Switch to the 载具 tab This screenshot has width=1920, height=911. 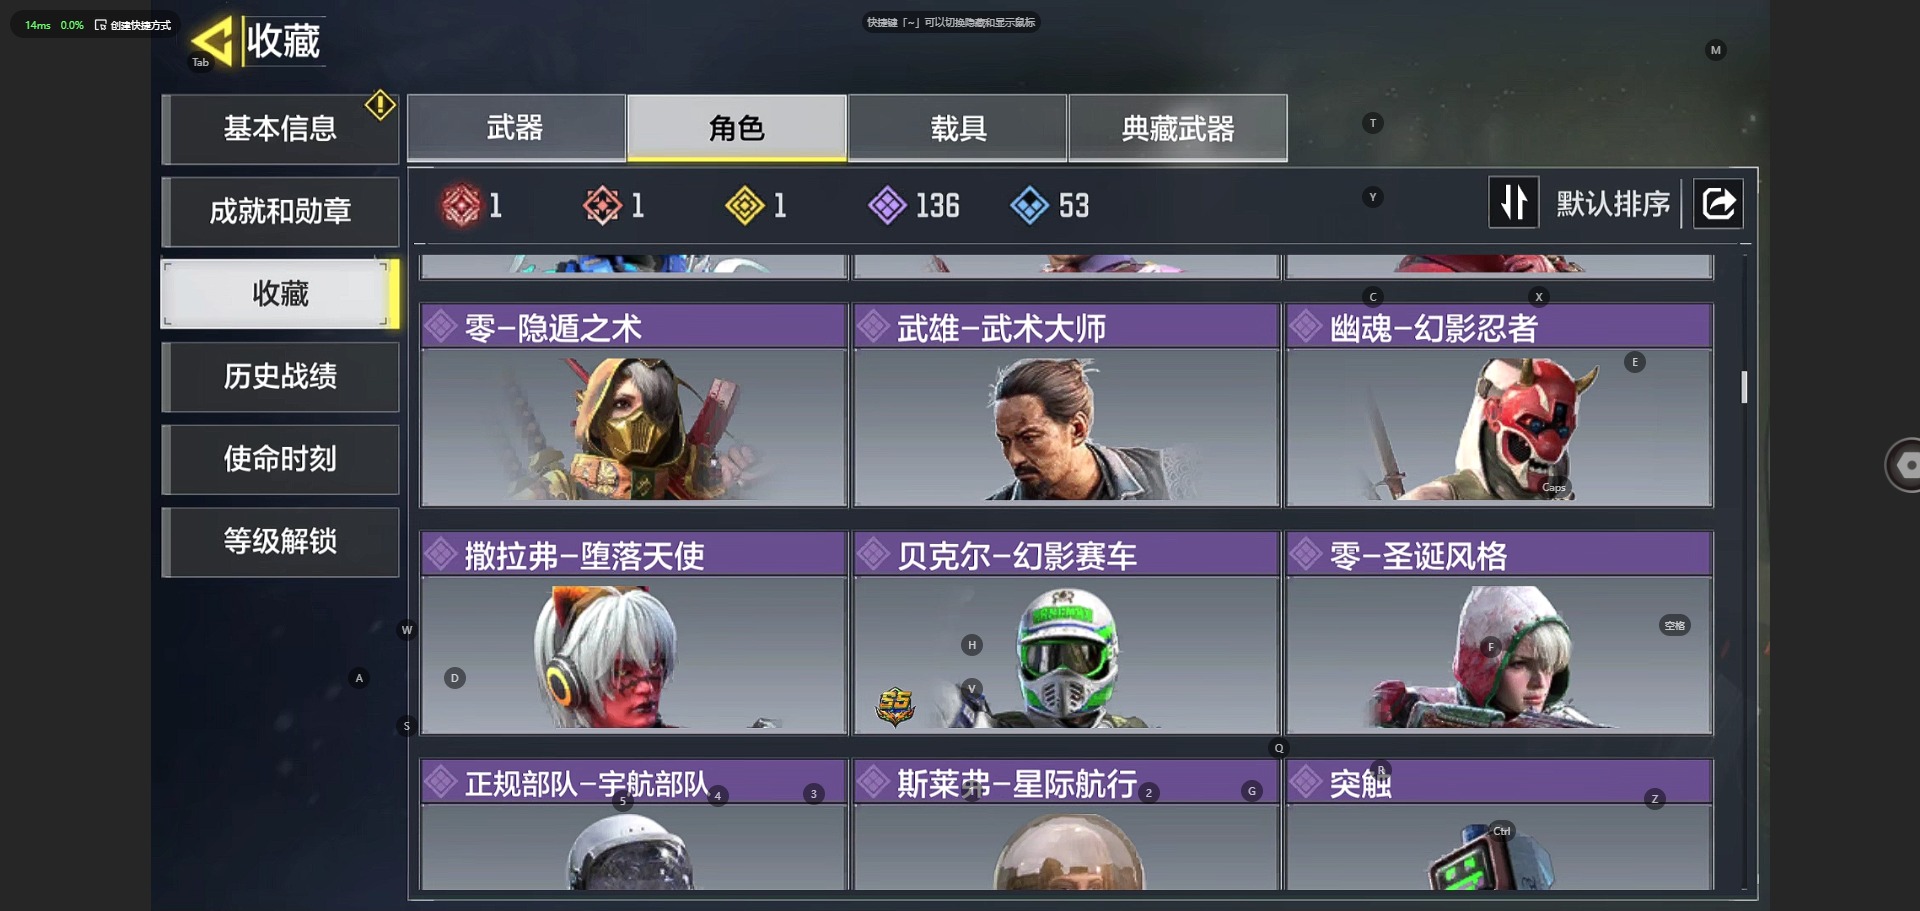pos(958,128)
